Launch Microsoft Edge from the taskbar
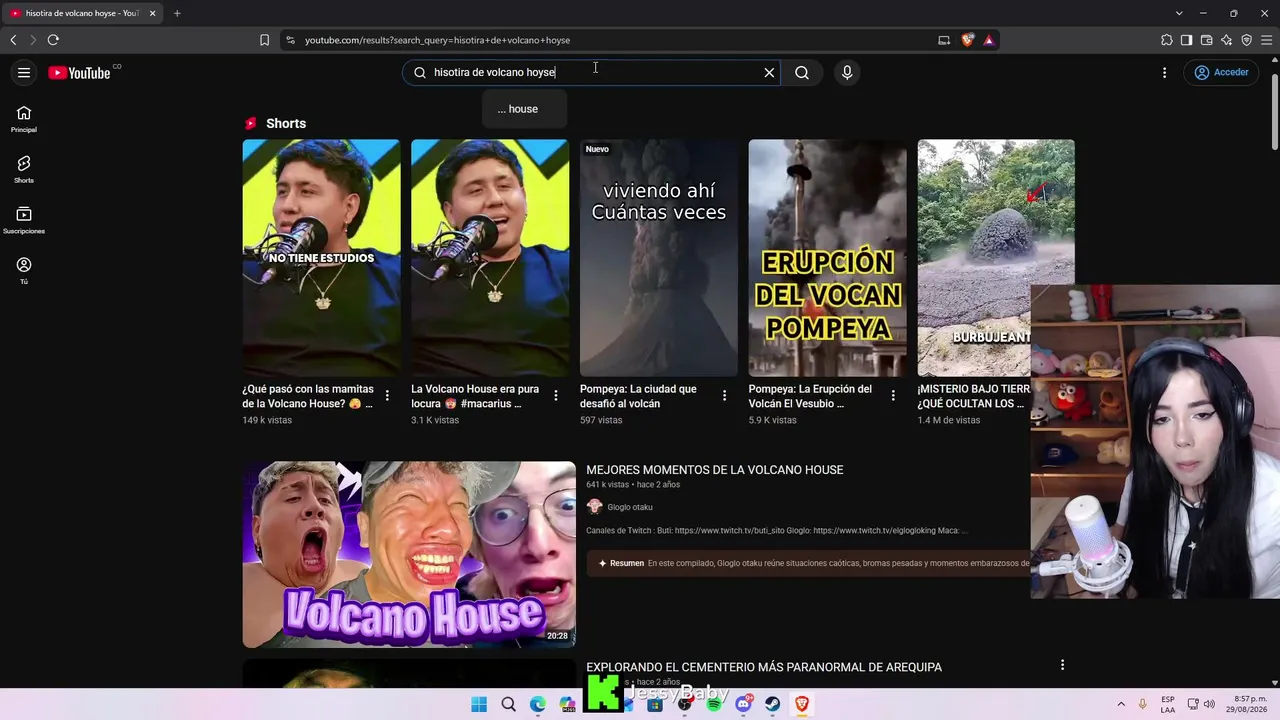This screenshot has height=720, width=1280. (538, 704)
